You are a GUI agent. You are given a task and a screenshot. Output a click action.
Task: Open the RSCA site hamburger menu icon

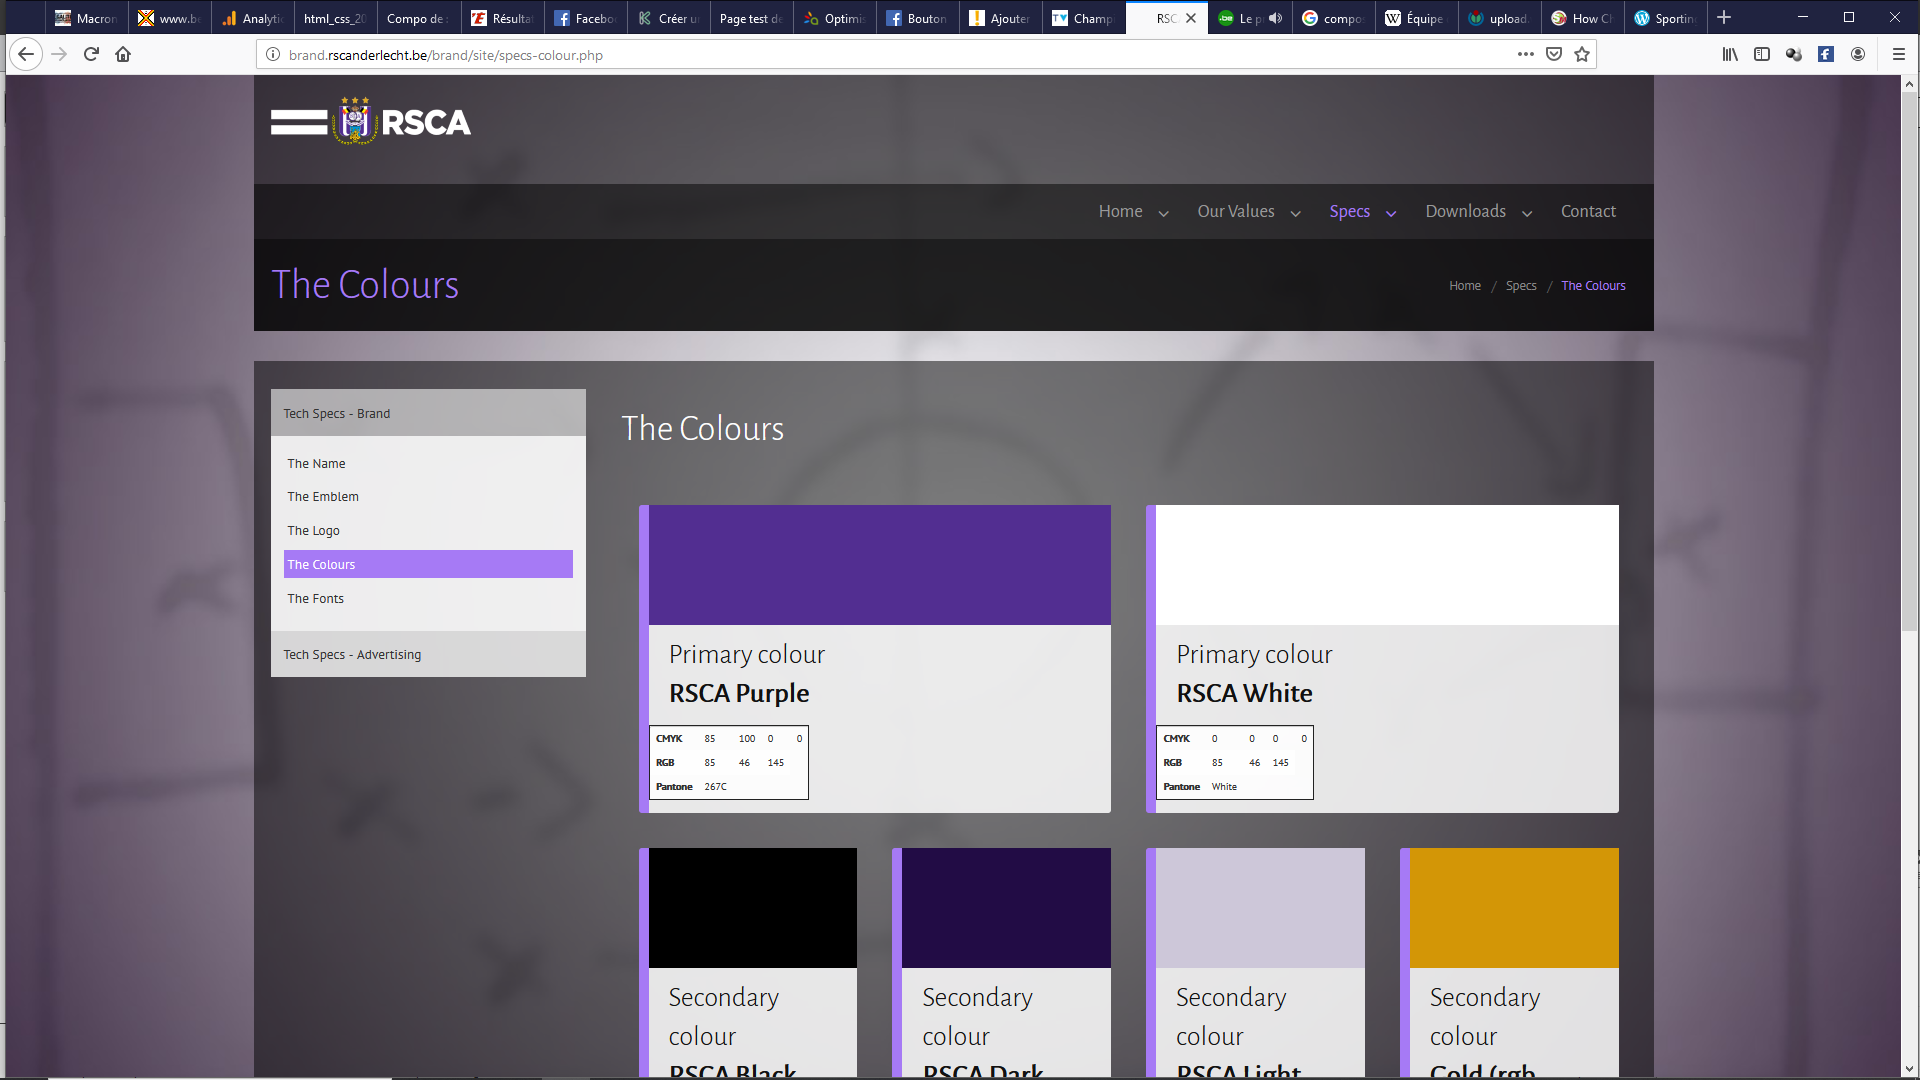(x=299, y=122)
